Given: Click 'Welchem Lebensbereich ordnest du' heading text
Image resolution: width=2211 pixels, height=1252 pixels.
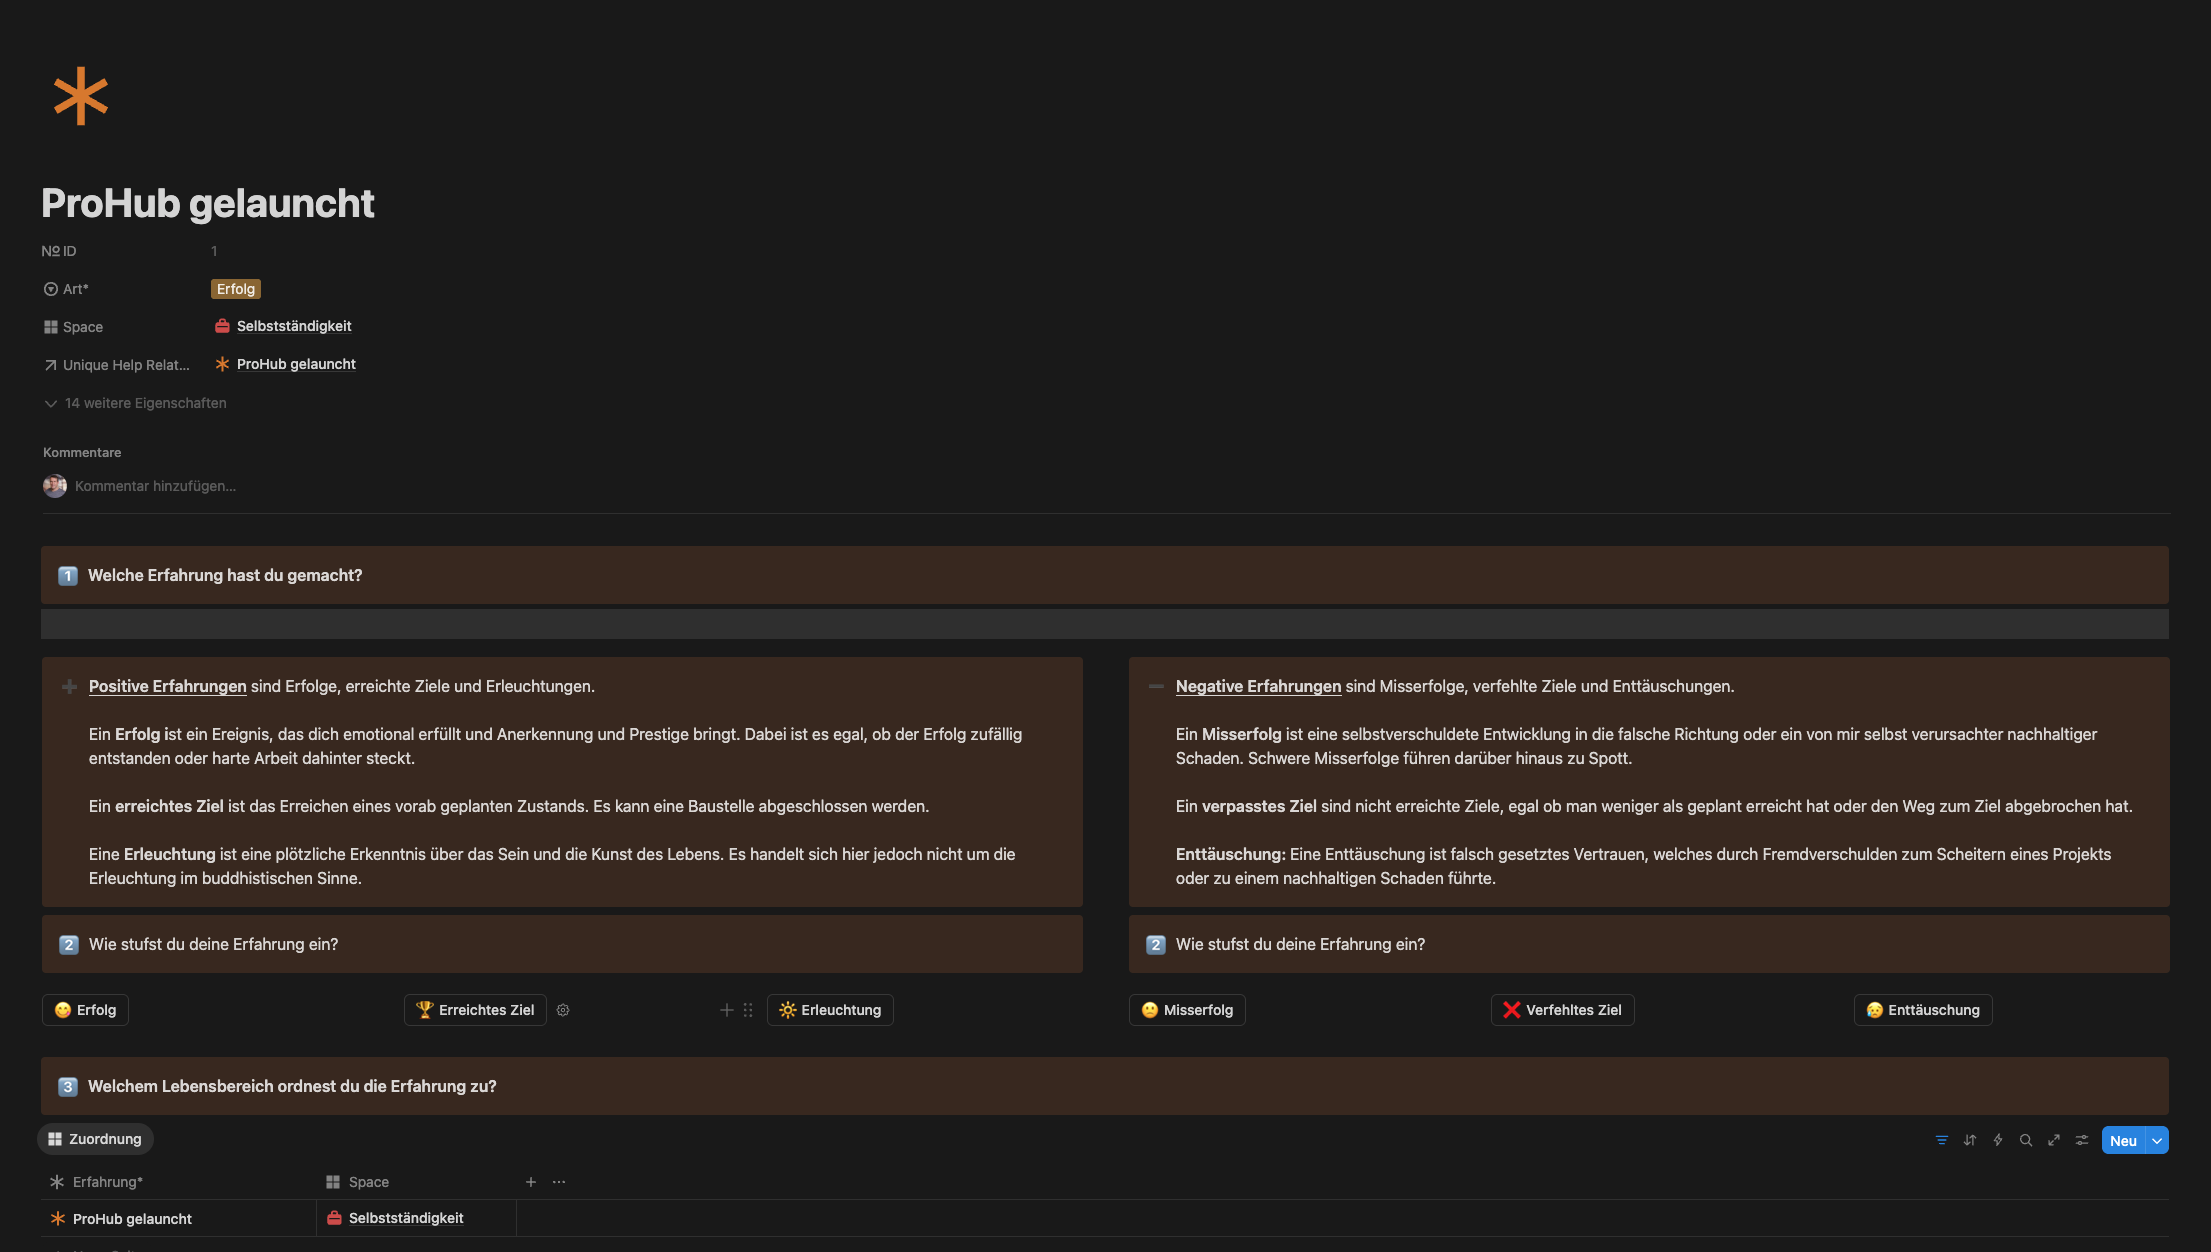Looking at the screenshot, I should pyautogui.click(x=292, y=1086).
